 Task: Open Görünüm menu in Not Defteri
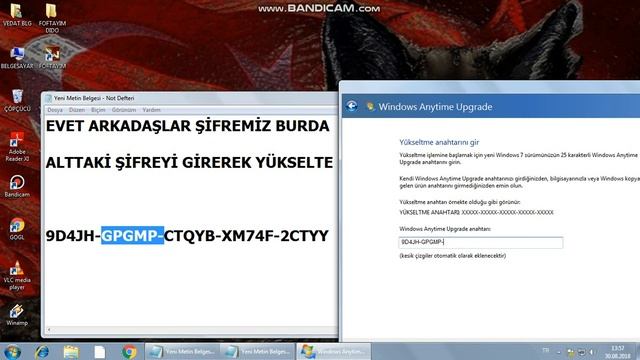[x=124, y=110]
